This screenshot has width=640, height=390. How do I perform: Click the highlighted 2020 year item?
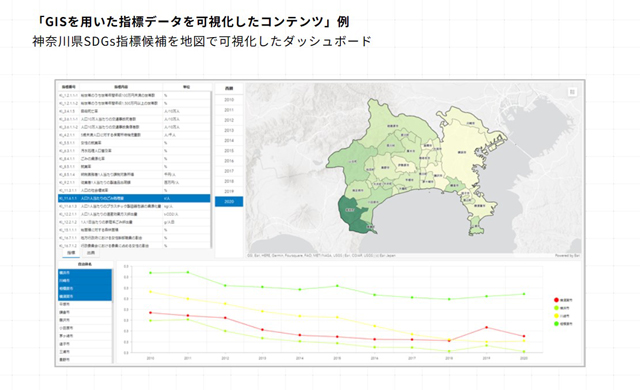click(x=229, y=202)
